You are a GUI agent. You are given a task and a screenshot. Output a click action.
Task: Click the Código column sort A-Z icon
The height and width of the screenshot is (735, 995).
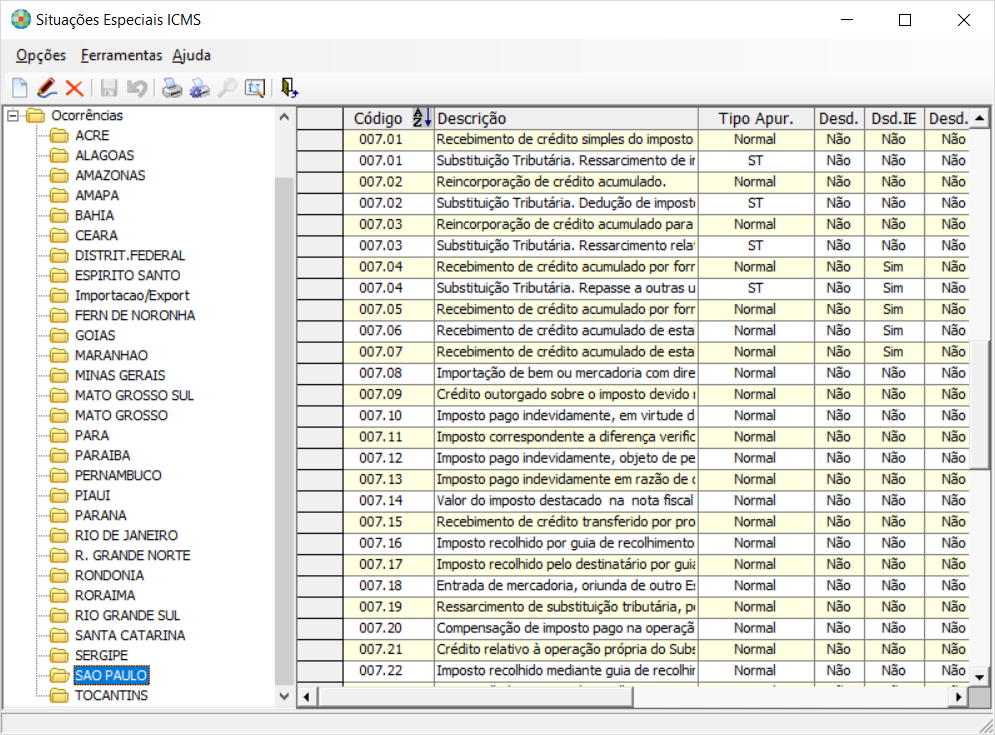coord(421,117)
